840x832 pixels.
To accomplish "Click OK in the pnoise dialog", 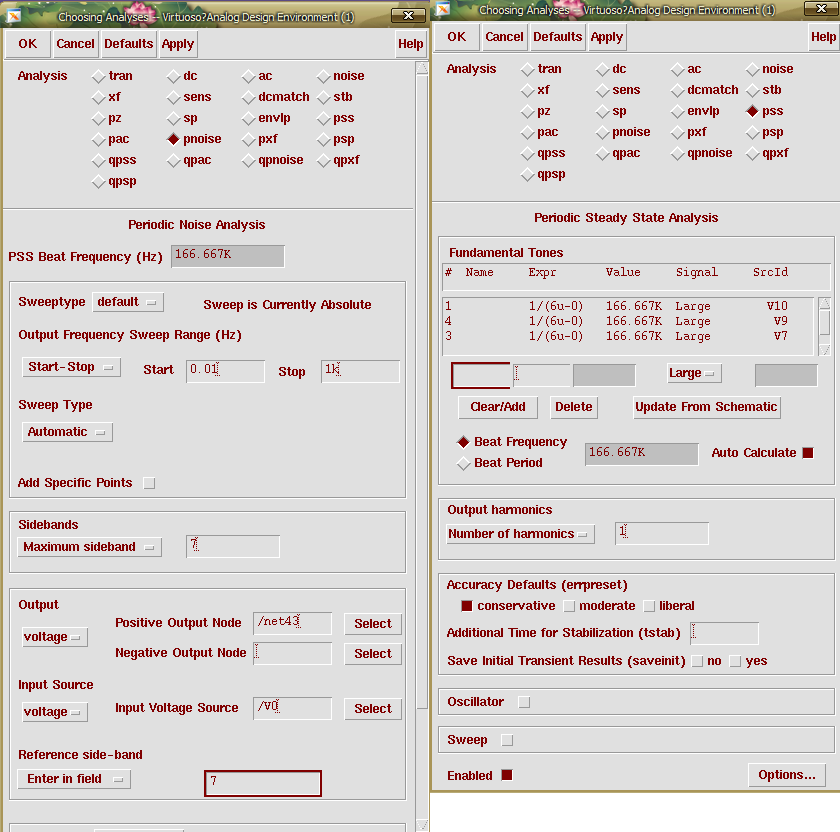I will [x=28, y=44].
